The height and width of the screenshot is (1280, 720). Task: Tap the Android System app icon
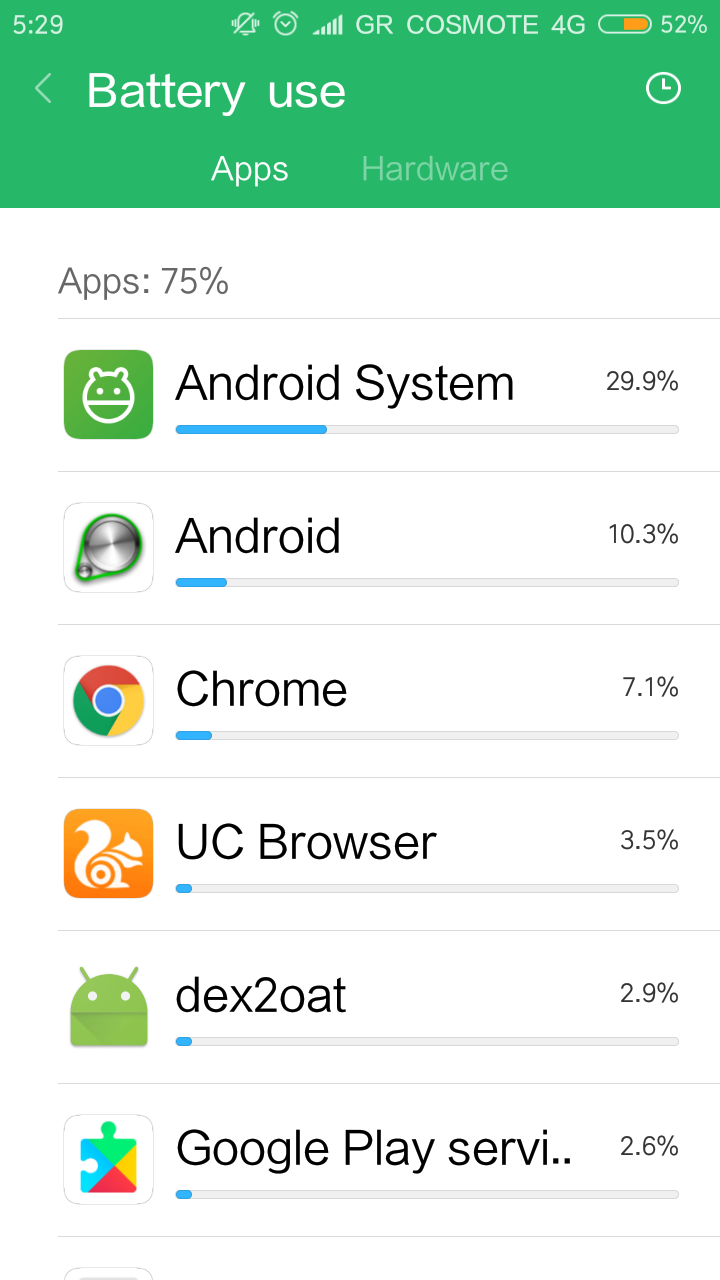pyautogui.click(x=108, y=394)
